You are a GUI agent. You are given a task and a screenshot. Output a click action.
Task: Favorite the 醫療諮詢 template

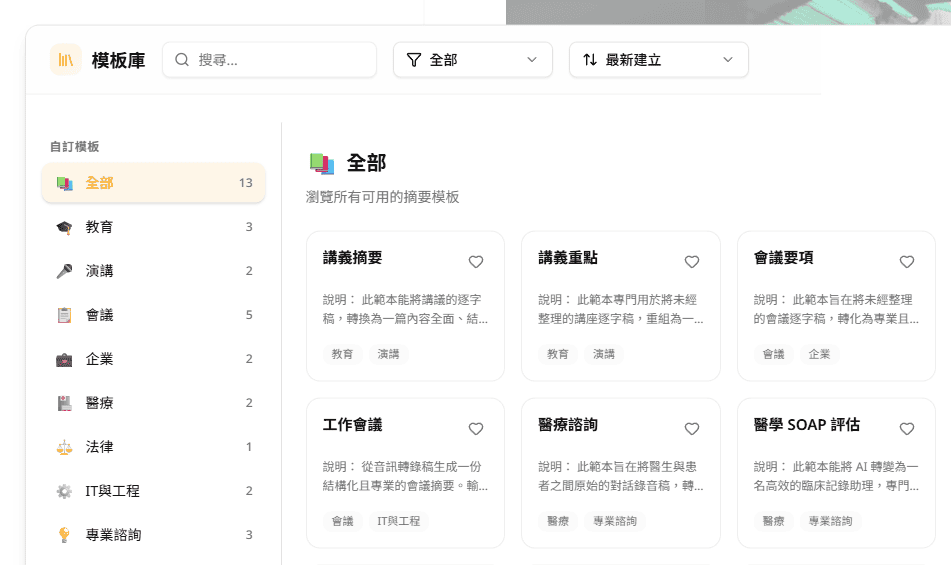tap(692, 429)
